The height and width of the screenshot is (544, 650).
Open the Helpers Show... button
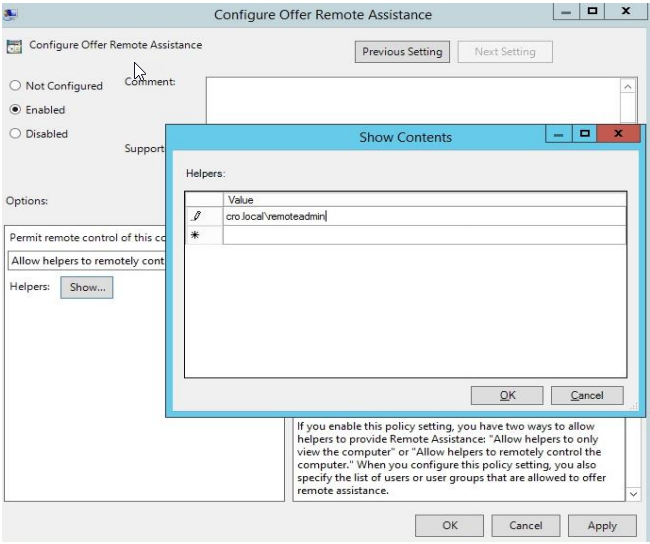[87, 287]
